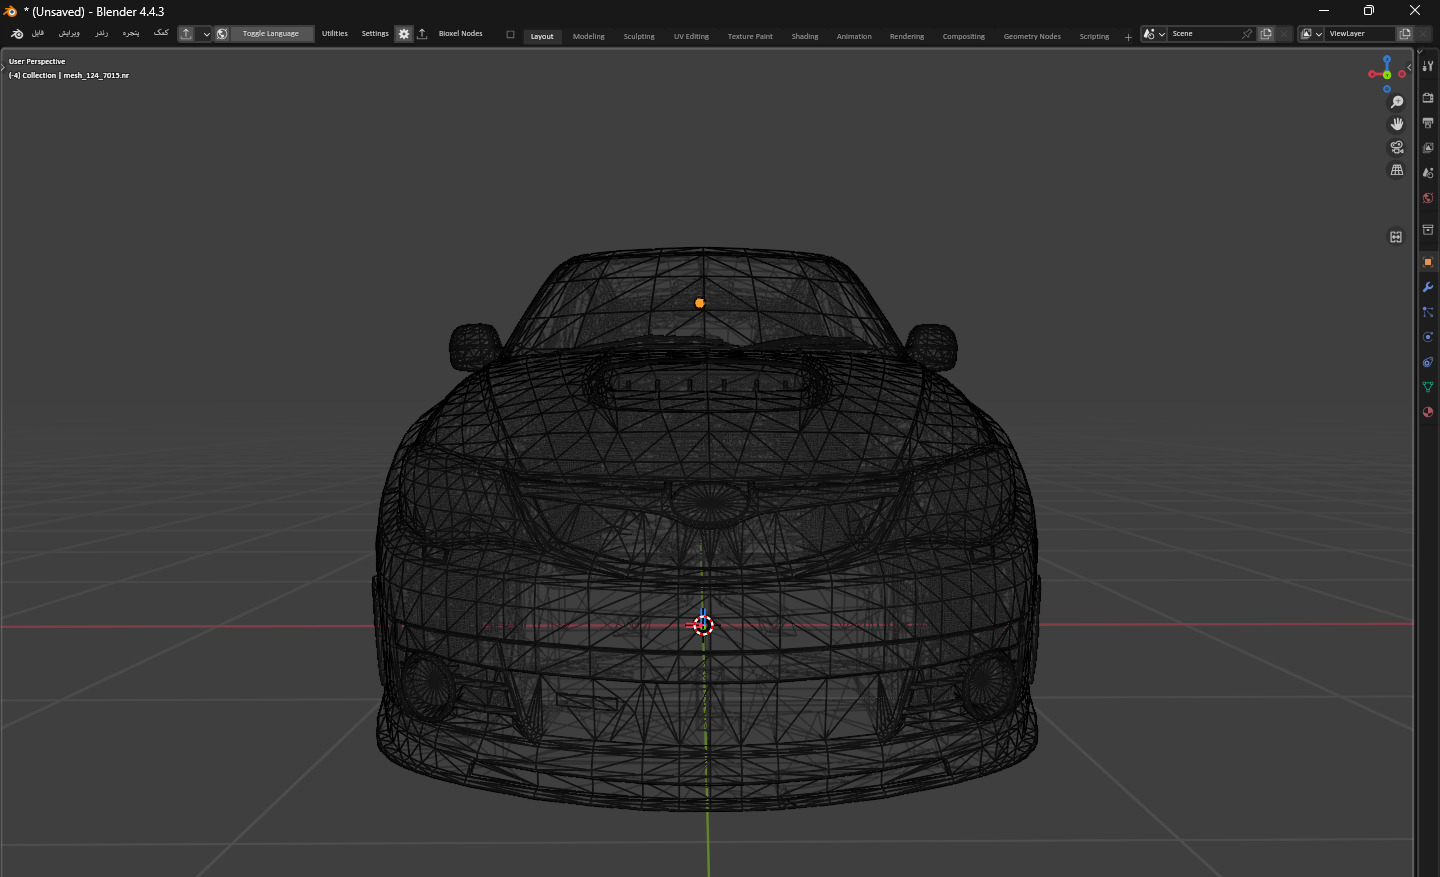Click the Toggle Language button
Image resolution: width=1440 pixels, height=877 pixels.
(x=271, y=34)
